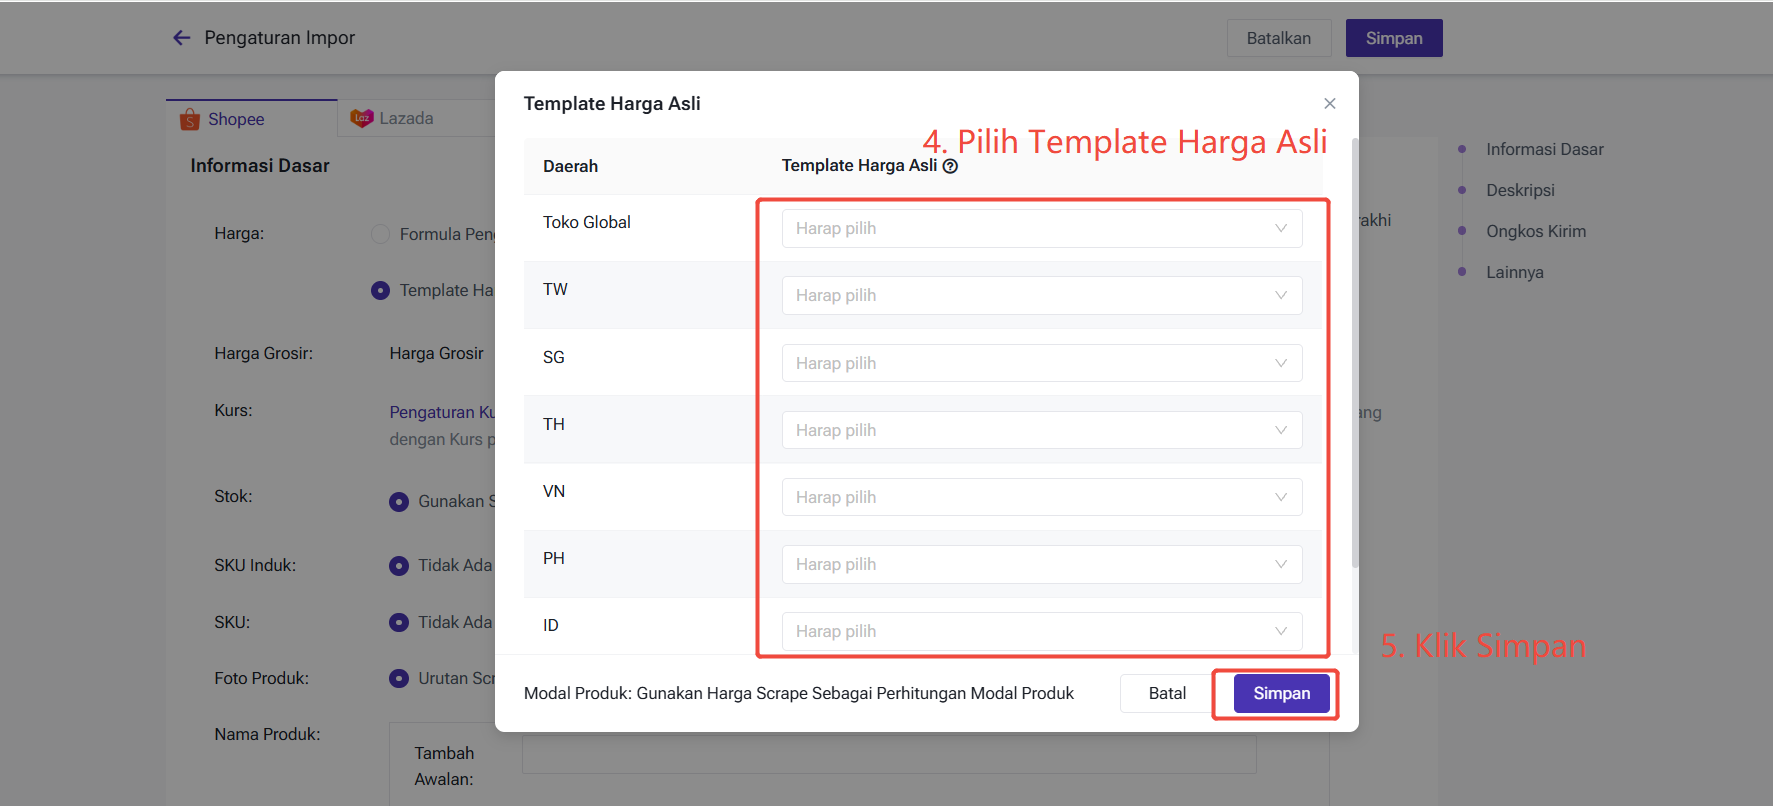Click the SG row label

tap(554, 357)
